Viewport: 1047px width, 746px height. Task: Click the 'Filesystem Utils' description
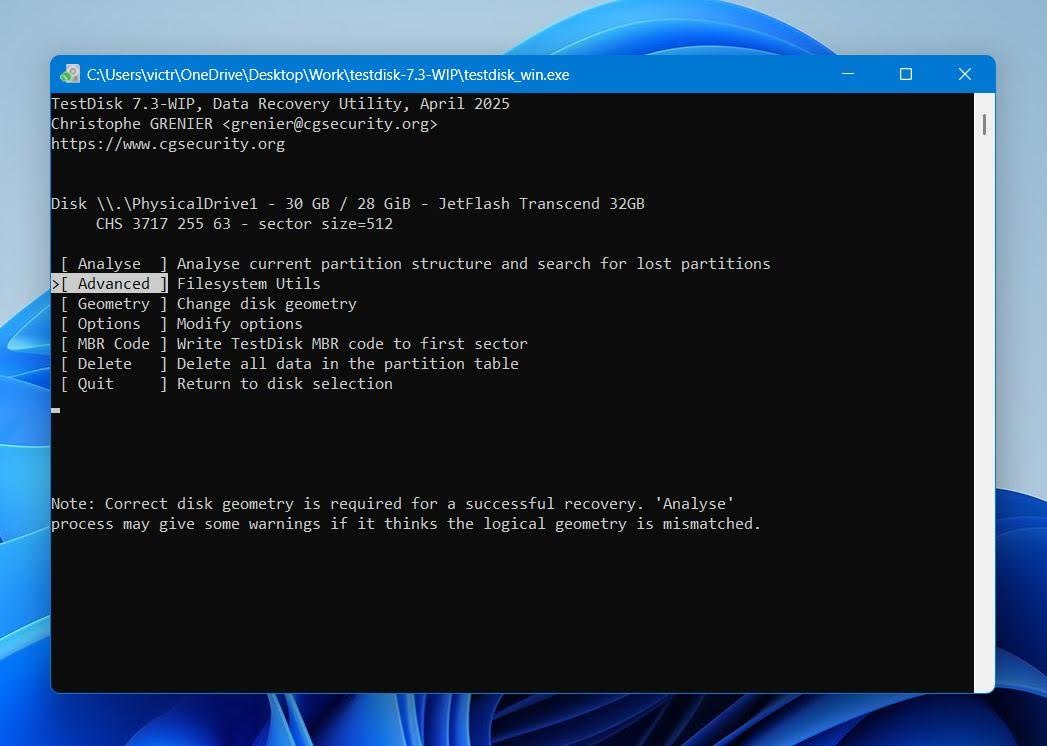click(x=248, y=284)
